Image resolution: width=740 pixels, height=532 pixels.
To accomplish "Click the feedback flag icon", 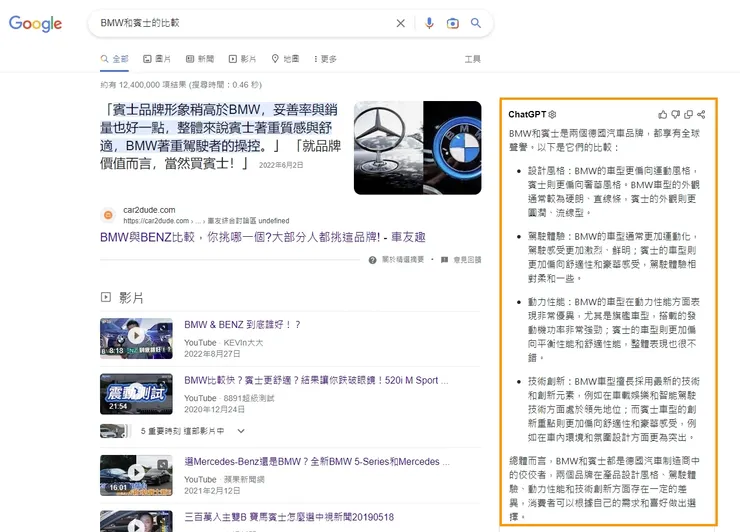I will click(444, 260).
